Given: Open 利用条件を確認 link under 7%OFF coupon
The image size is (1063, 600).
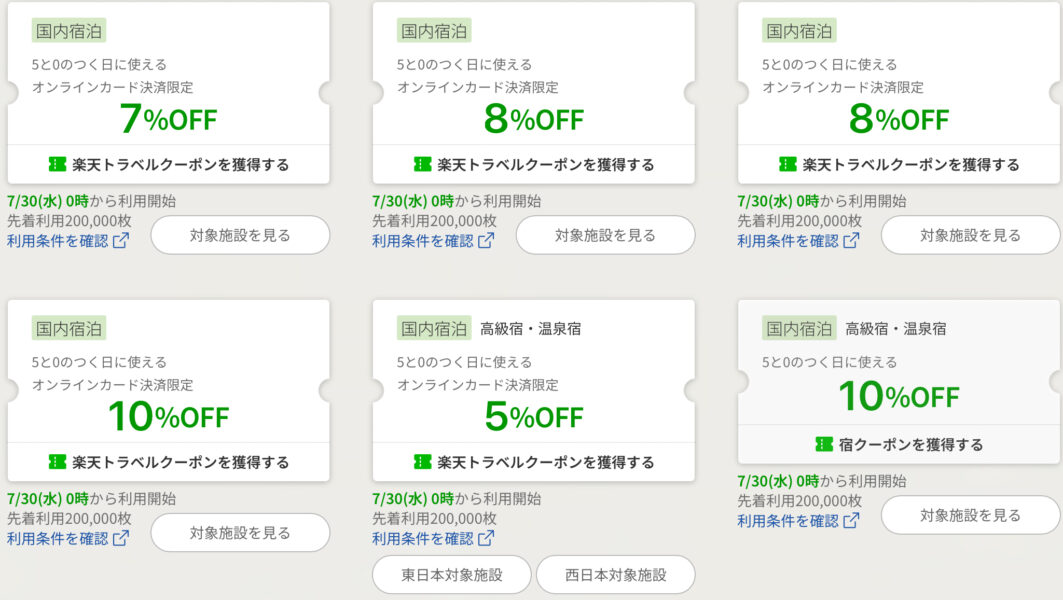Looking at the screenshot, I should (57, 241).
